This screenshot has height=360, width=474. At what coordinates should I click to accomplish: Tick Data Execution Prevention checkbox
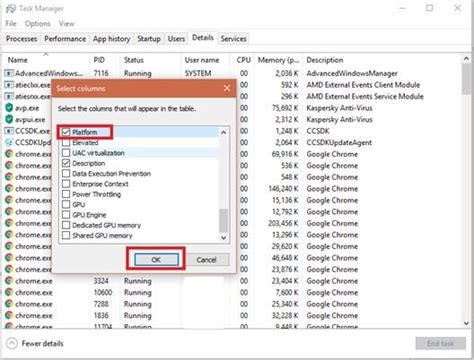[66, 173]
